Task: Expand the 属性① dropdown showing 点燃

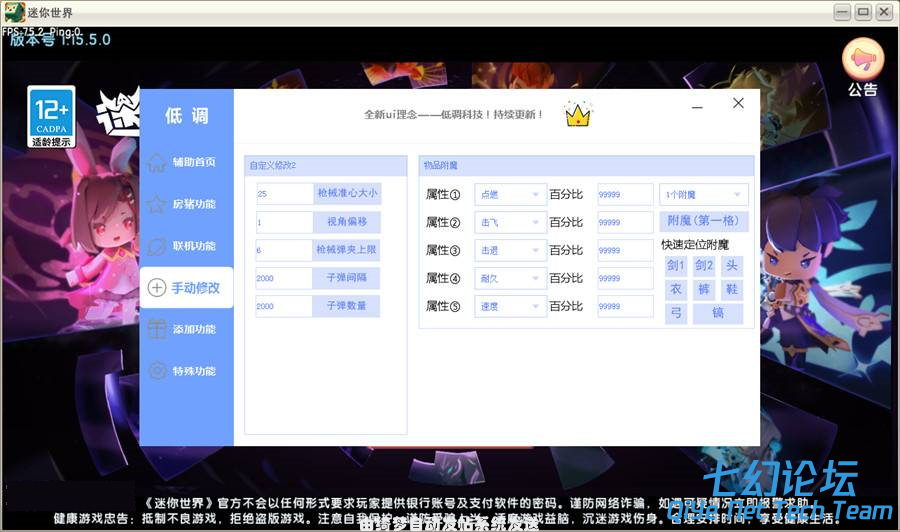Action: click(x=510, y=195)
